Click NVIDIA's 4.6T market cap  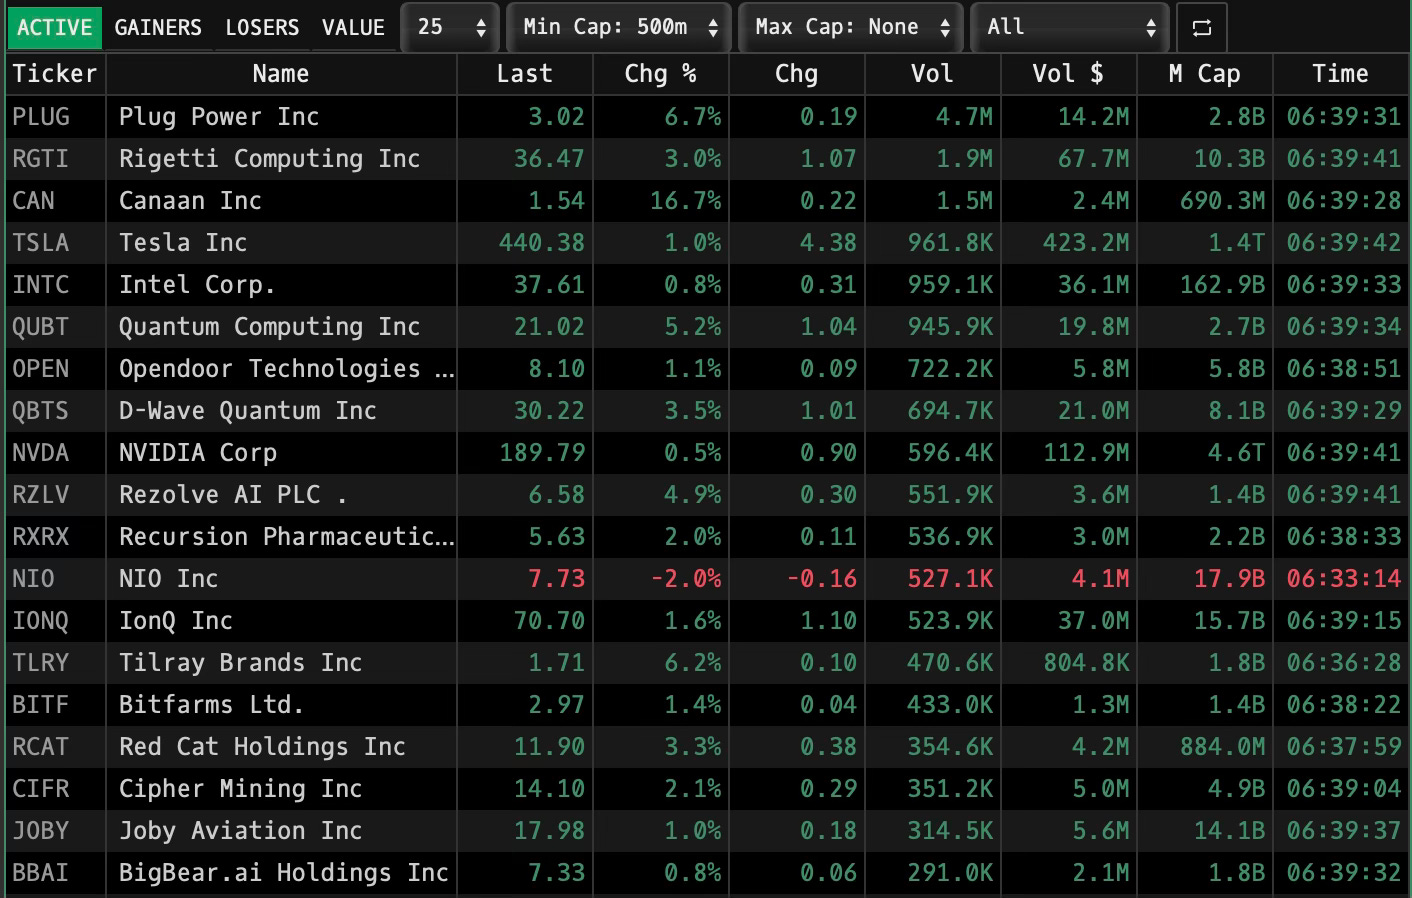click(x=1237, y=453)
